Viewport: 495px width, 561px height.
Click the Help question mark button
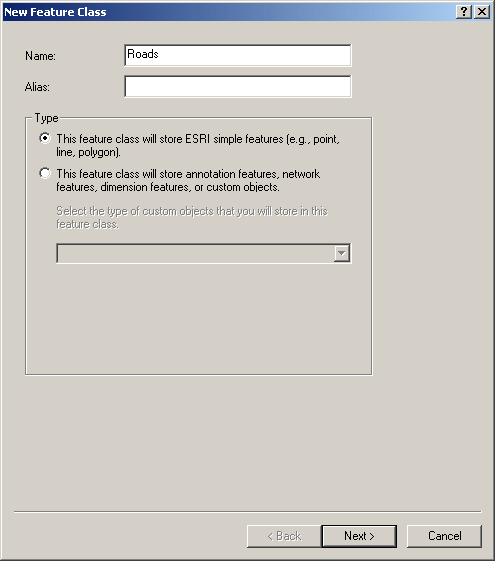pos(464,12)
